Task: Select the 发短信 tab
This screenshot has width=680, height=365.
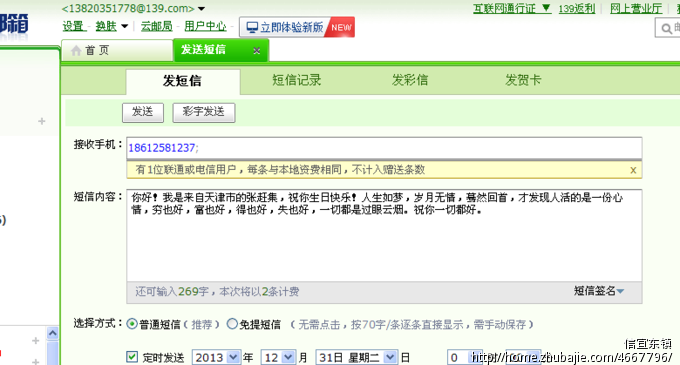Action: [x=183, y=81]
